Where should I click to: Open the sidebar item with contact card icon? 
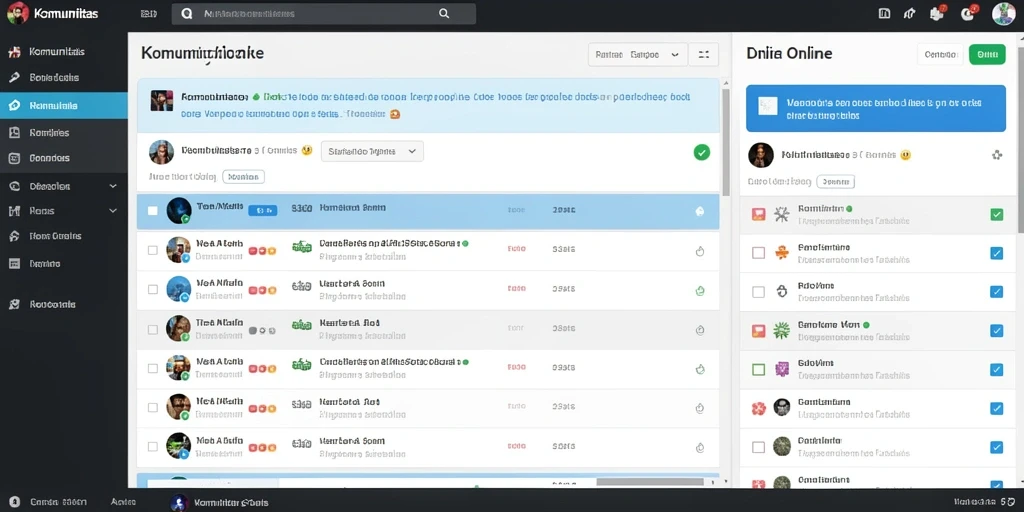(x=63, y=133)
